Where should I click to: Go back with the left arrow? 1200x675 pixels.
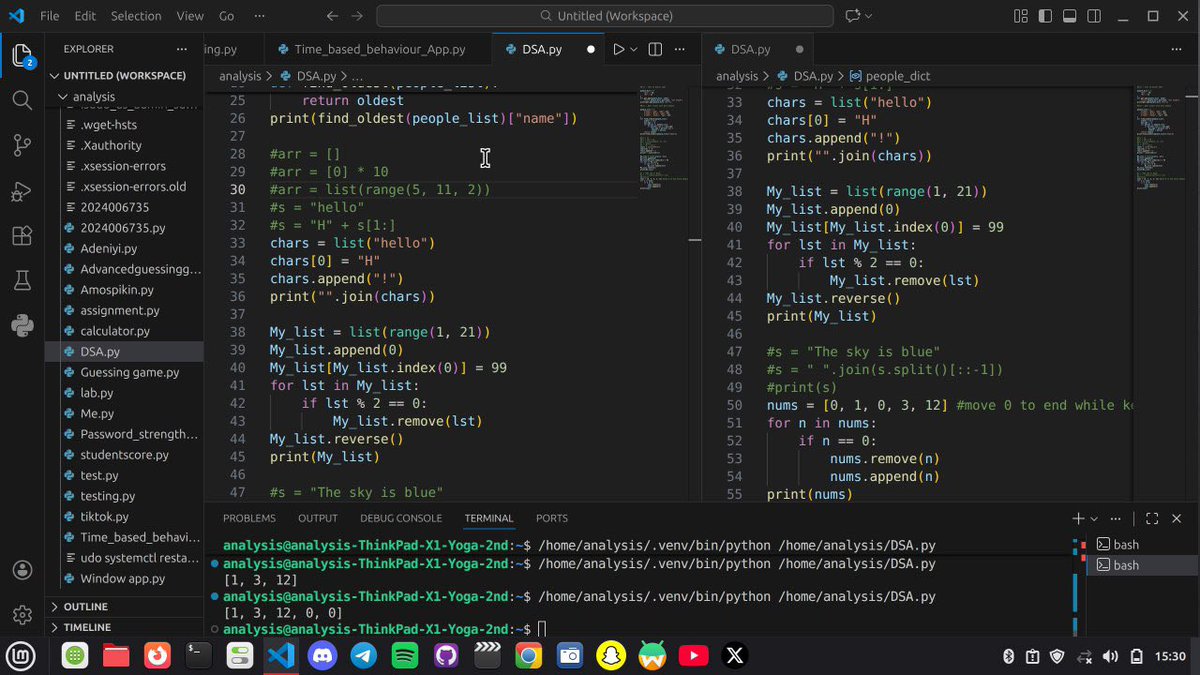click(x=332, y=16)
